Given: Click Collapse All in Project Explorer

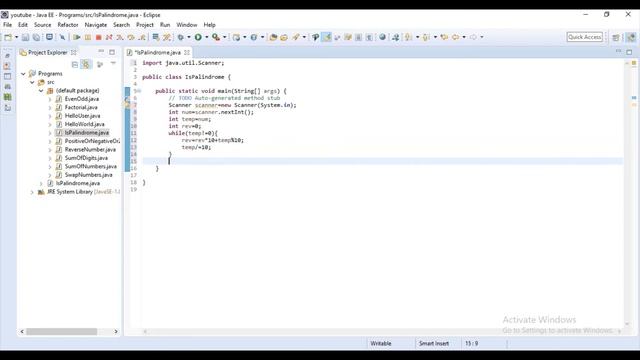Looking at the screenshot, I should tap(75, 64).
